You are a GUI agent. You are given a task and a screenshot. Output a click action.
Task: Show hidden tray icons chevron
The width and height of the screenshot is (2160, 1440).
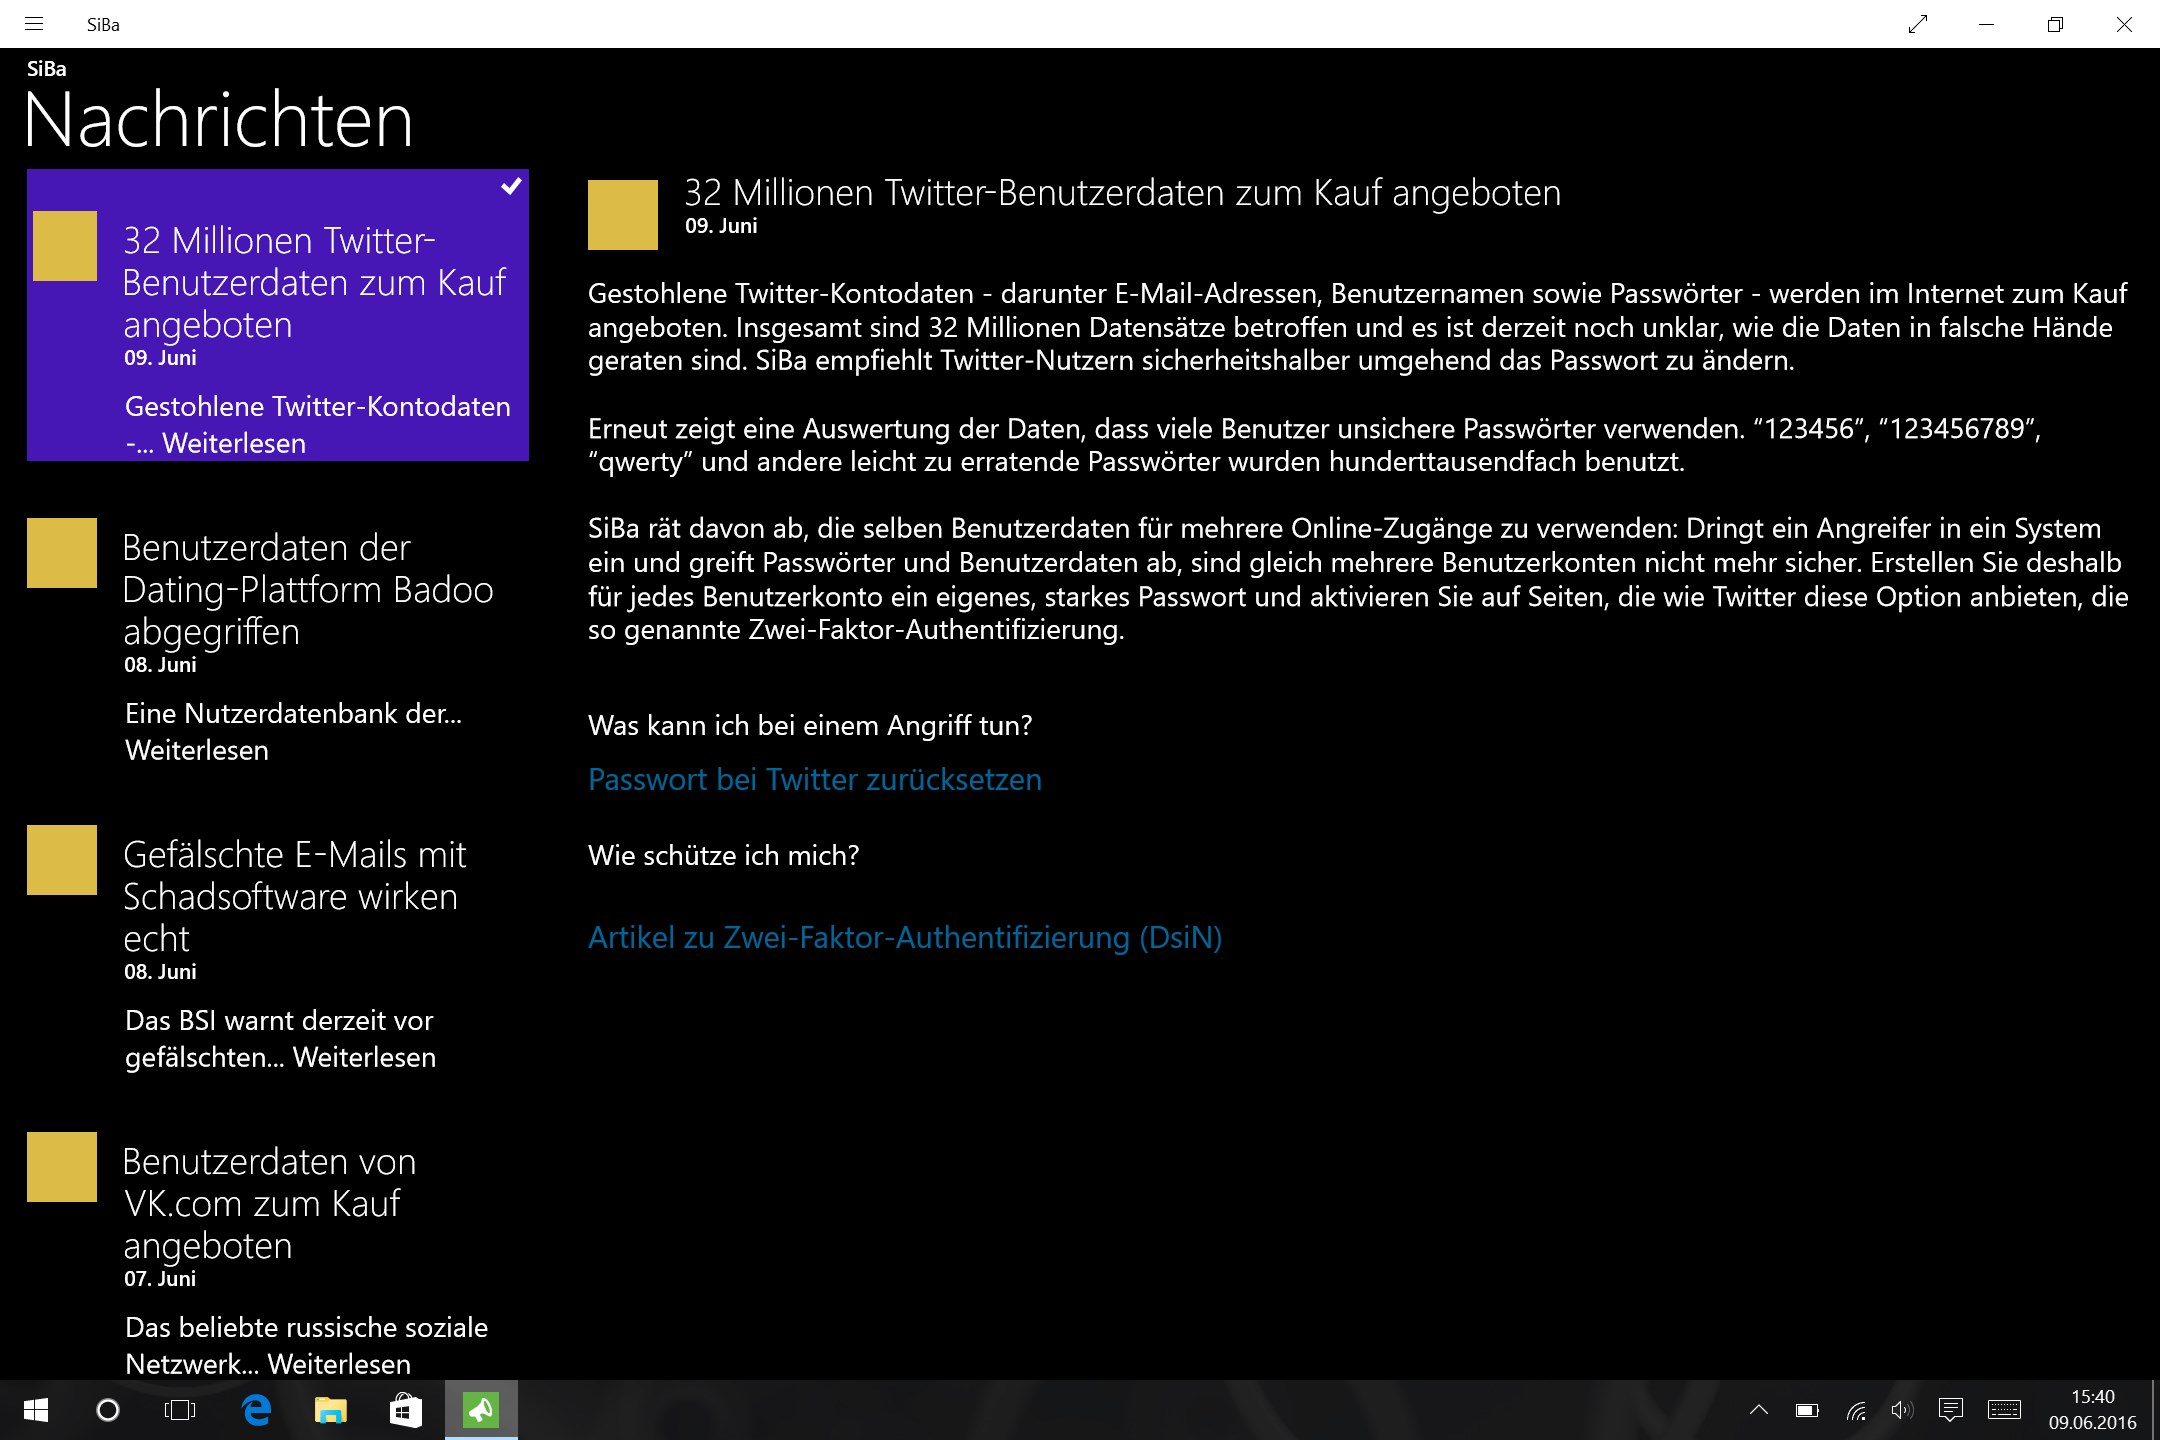(x=1758, y=1410)
